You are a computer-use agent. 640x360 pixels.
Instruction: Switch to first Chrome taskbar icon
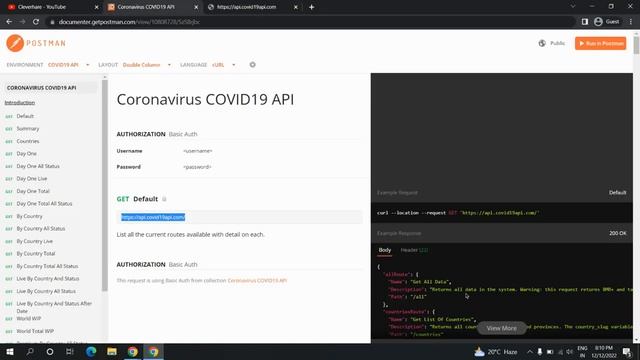[133, 351]
